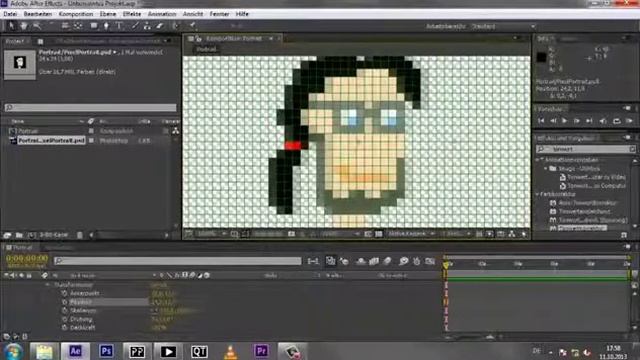Open Photoshop from the Windows taskbar
Screen dimensions: 640x360
tap(106, 351)
